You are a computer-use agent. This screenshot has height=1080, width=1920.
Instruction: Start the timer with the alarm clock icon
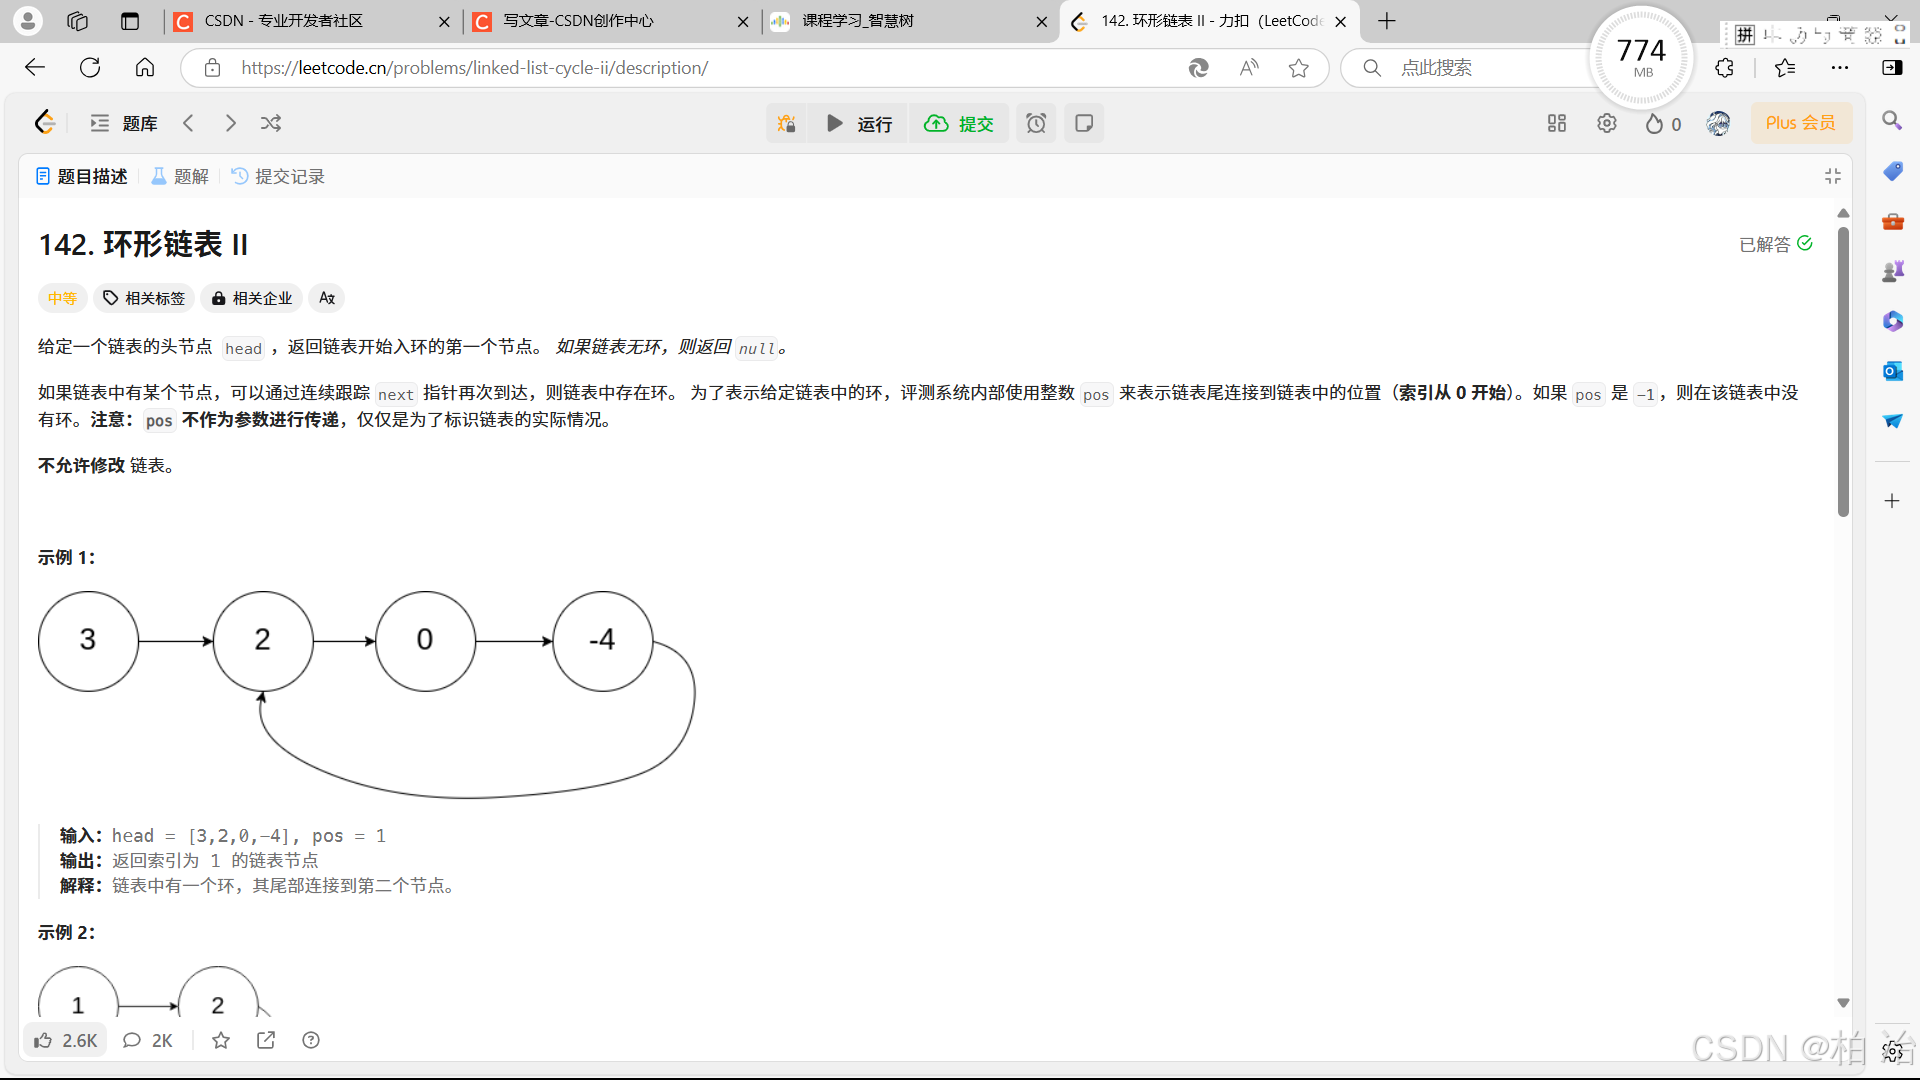click(1036, 123)
